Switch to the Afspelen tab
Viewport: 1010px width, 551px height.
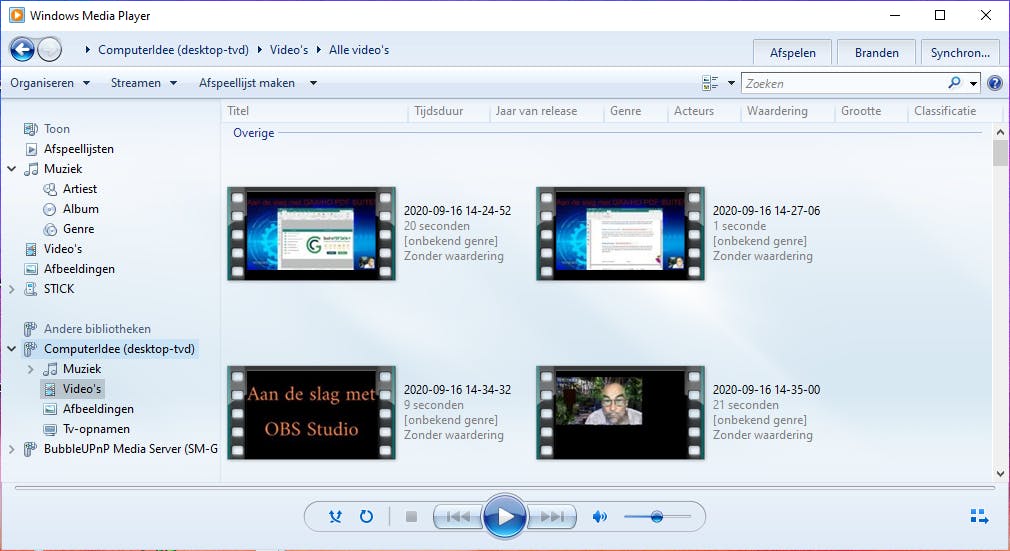792,52
